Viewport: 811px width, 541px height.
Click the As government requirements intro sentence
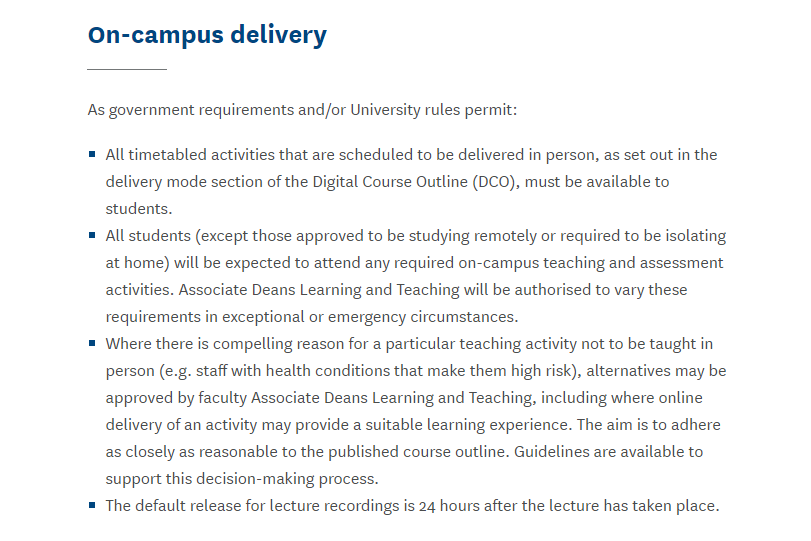pos(302,110)
